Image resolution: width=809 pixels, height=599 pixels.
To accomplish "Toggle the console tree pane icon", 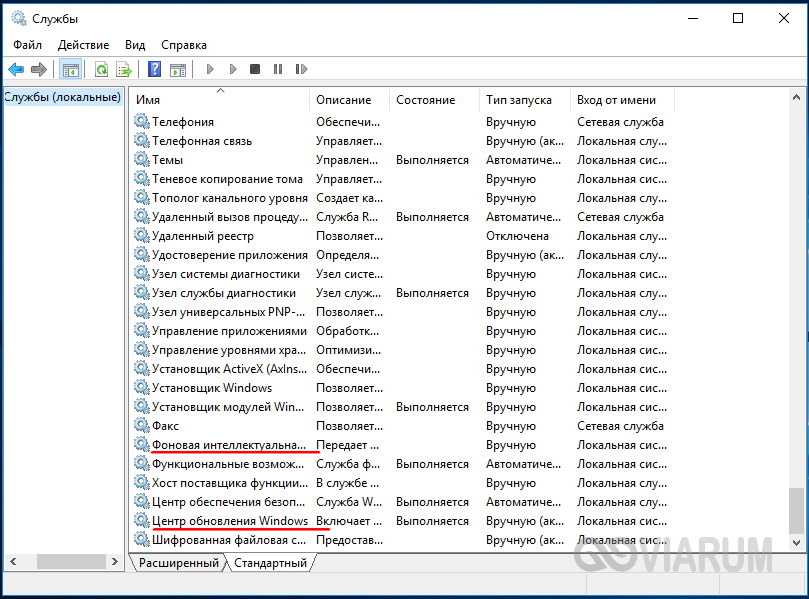I will coord(70,69).
